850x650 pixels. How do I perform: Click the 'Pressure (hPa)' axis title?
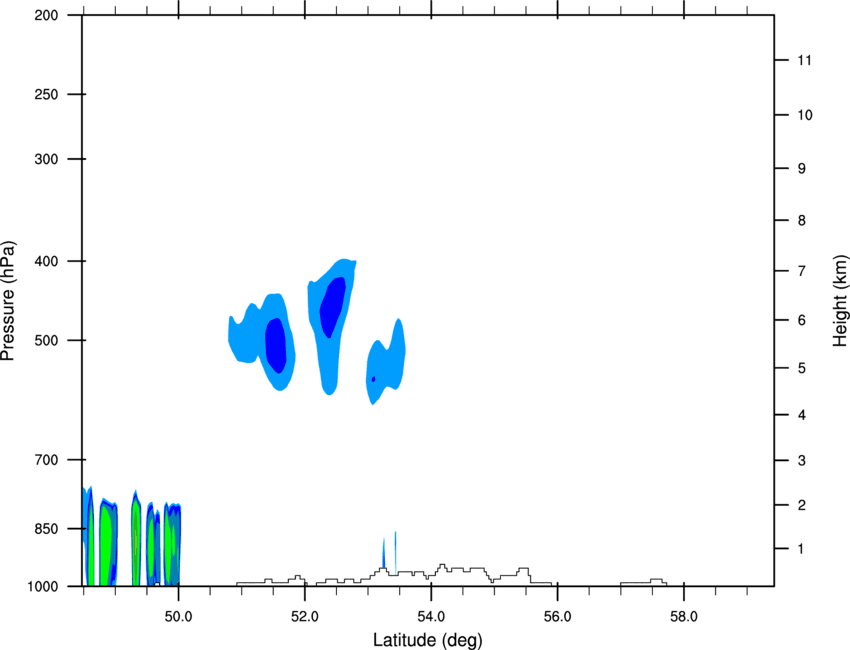click(8, 301)
